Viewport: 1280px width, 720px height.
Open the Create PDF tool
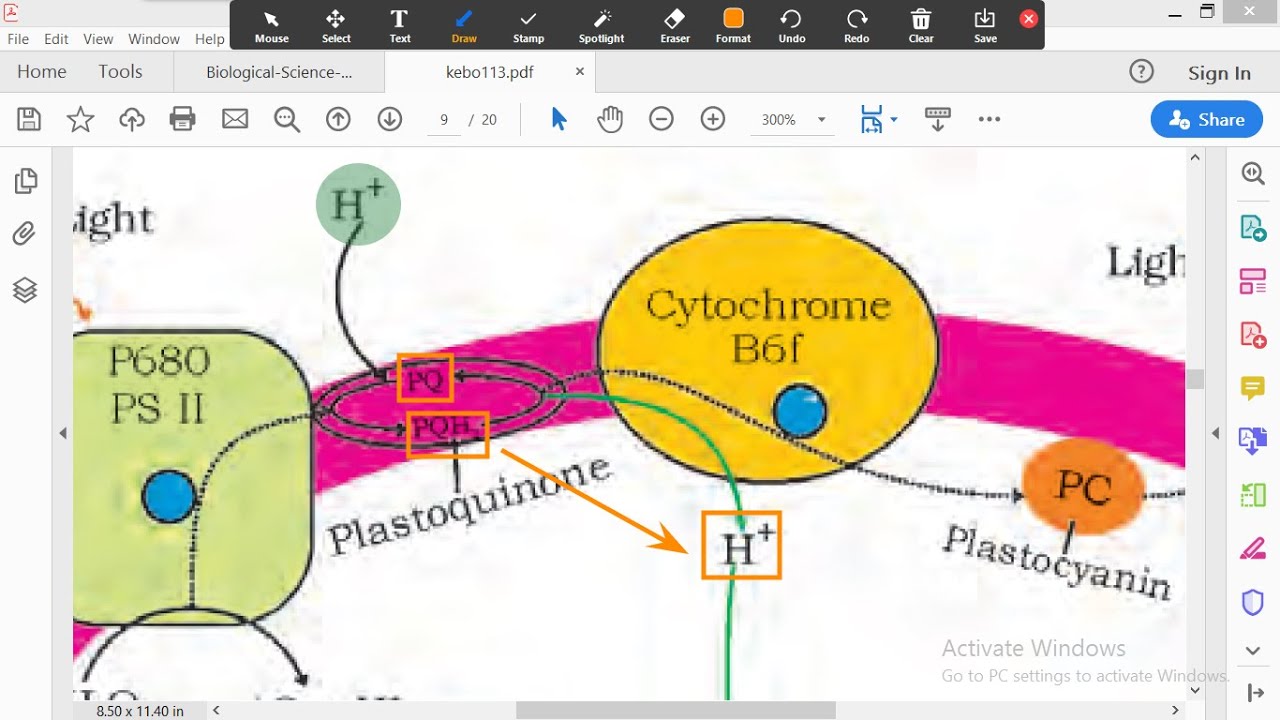tap(1253, 335)
